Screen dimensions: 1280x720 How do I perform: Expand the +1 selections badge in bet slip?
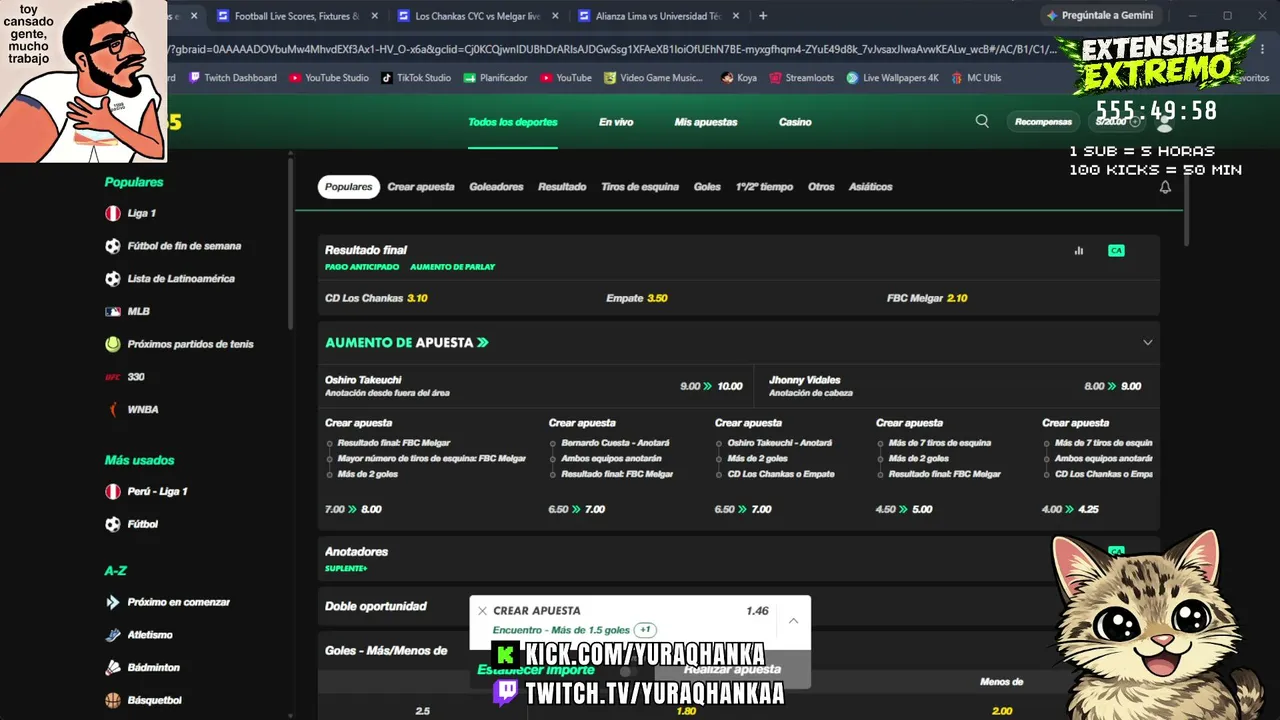646,630
